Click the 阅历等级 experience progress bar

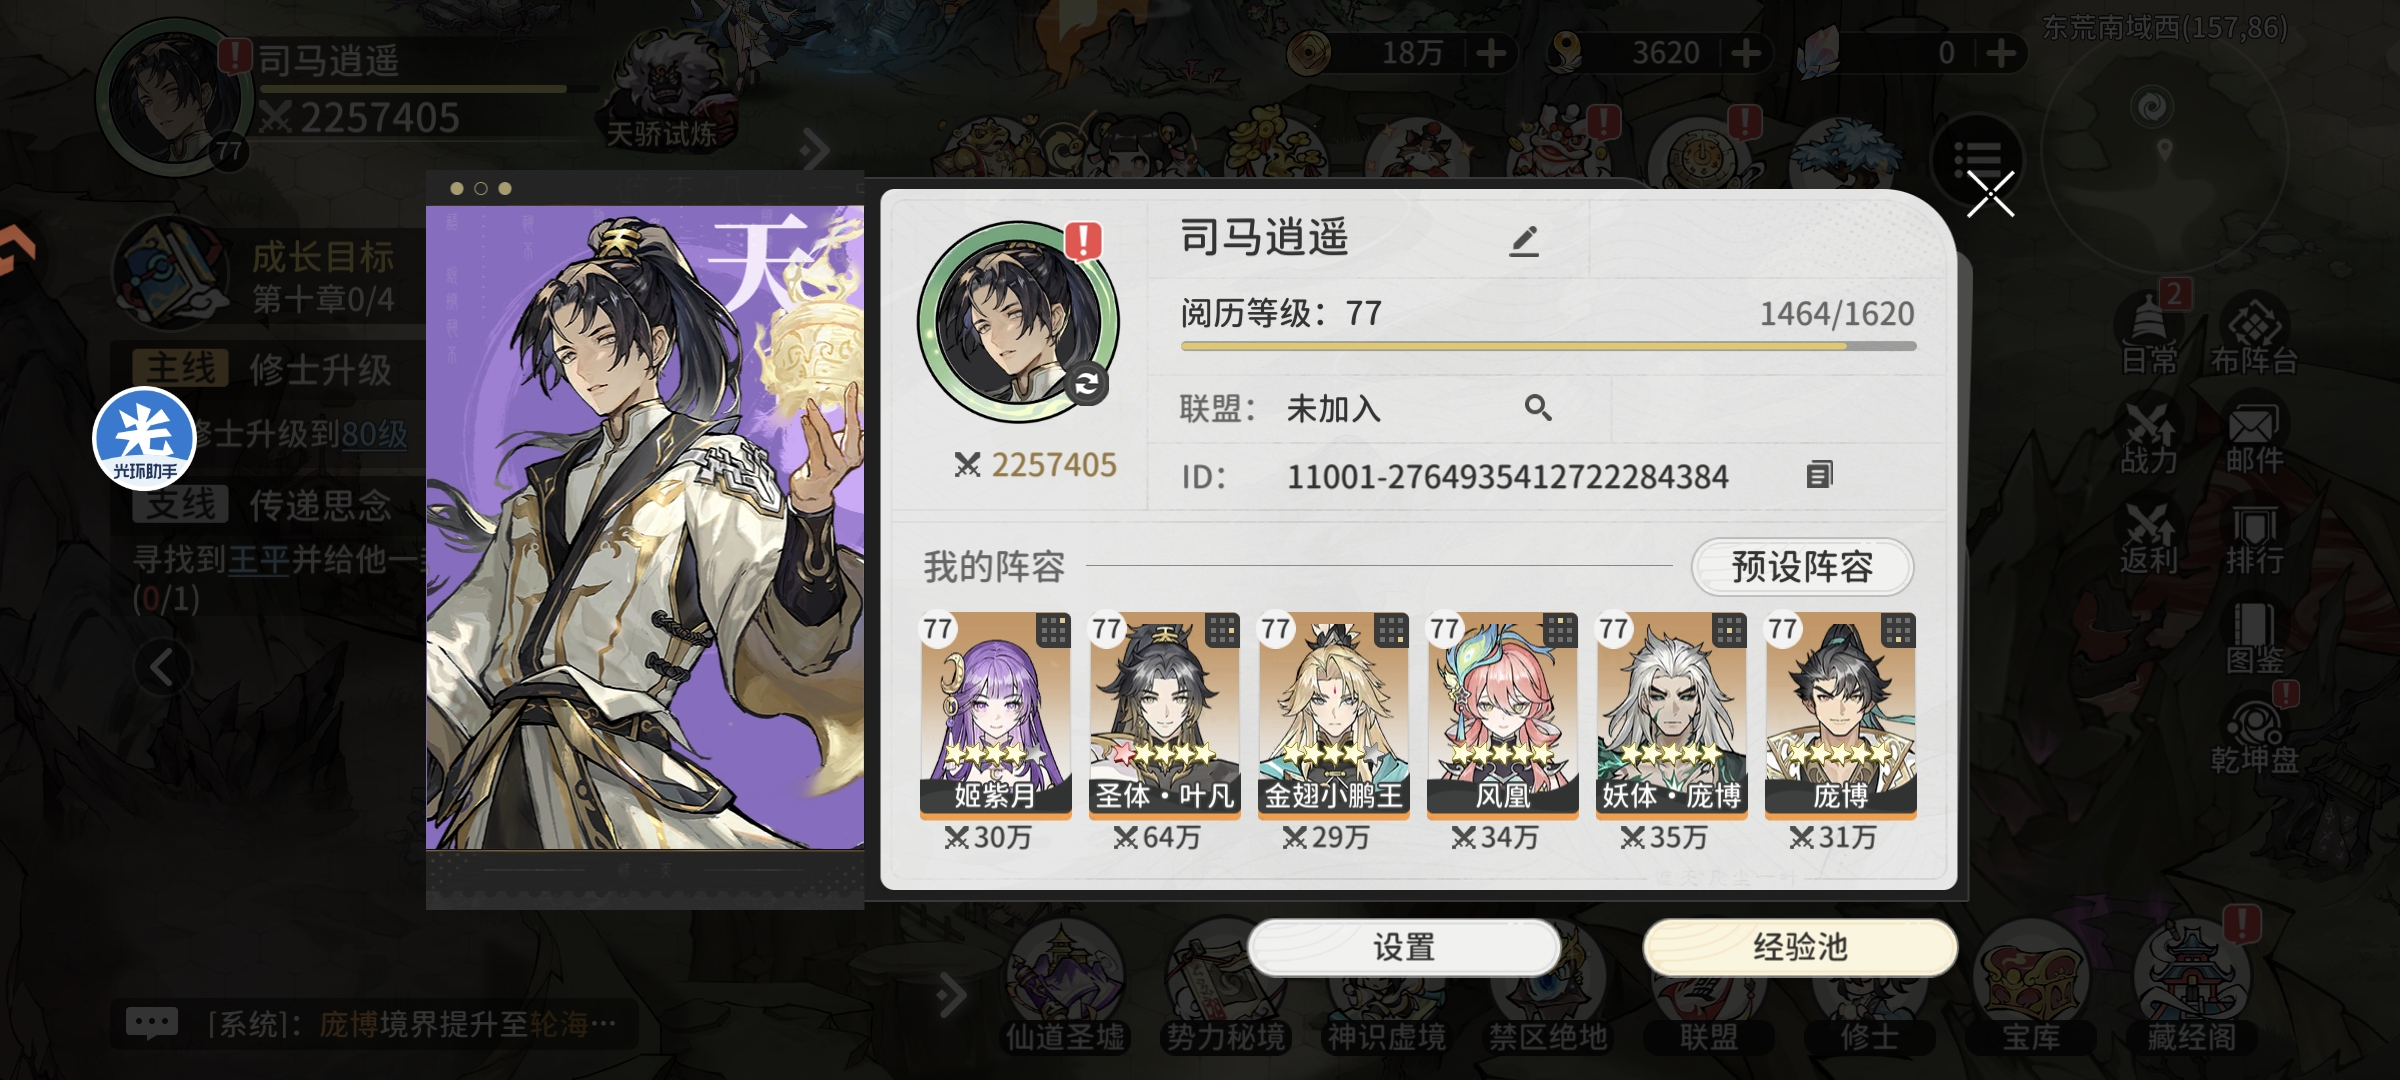click(x=1548, y=346)
